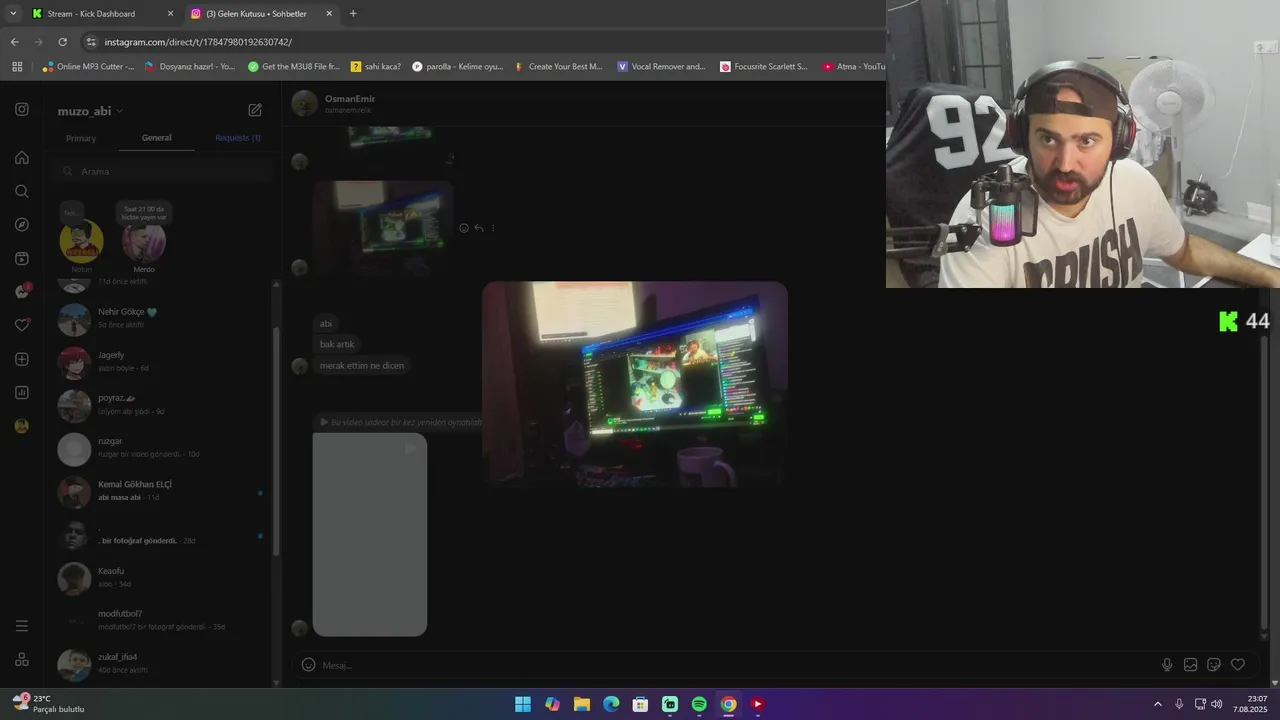Open a new browser tab with the plus button
This screenshot has width=1280, height=720.
click(353, 14)
